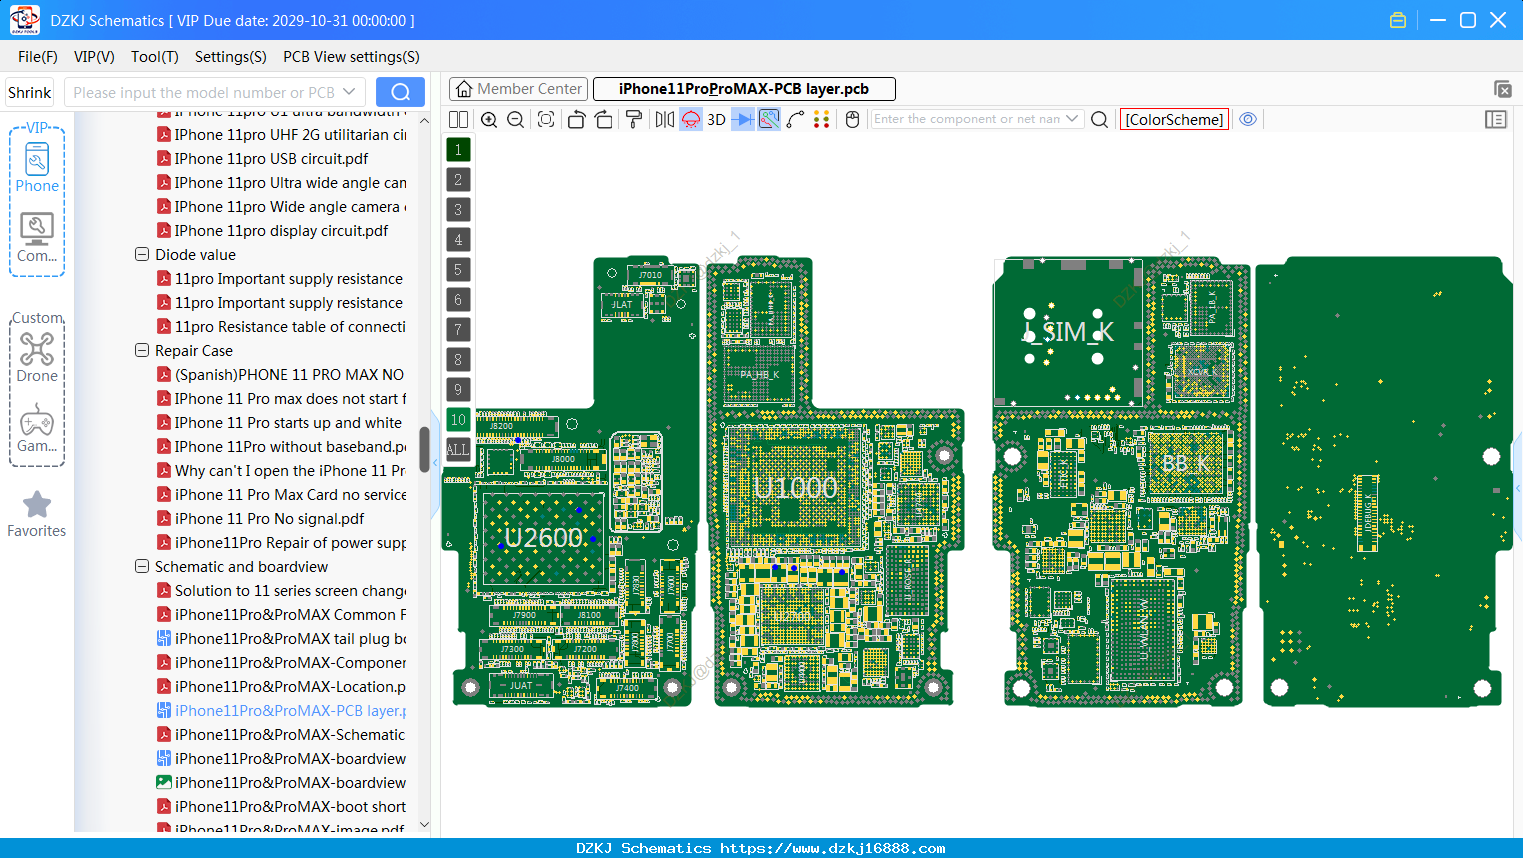Open the Game console category

[x=37, y=428]
